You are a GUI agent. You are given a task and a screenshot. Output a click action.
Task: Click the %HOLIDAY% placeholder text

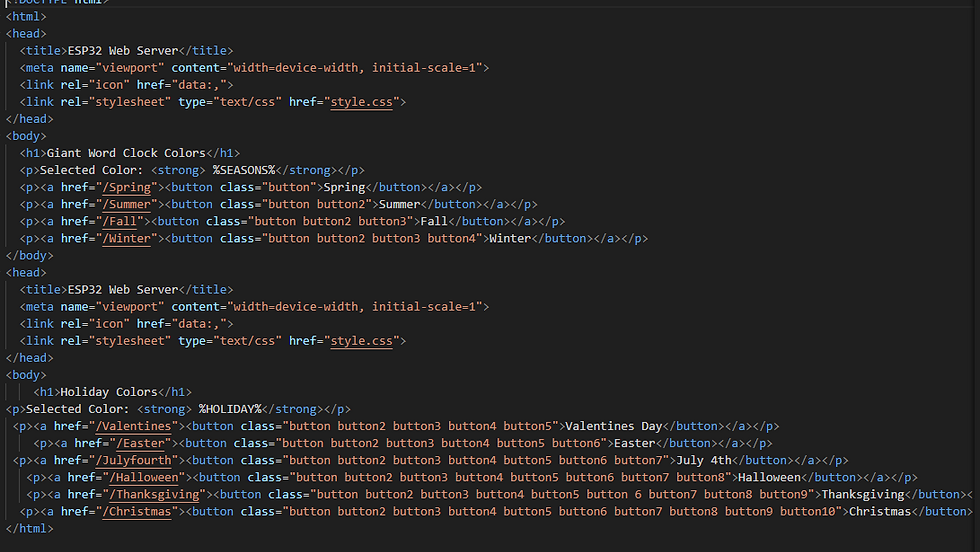point(229,409)
